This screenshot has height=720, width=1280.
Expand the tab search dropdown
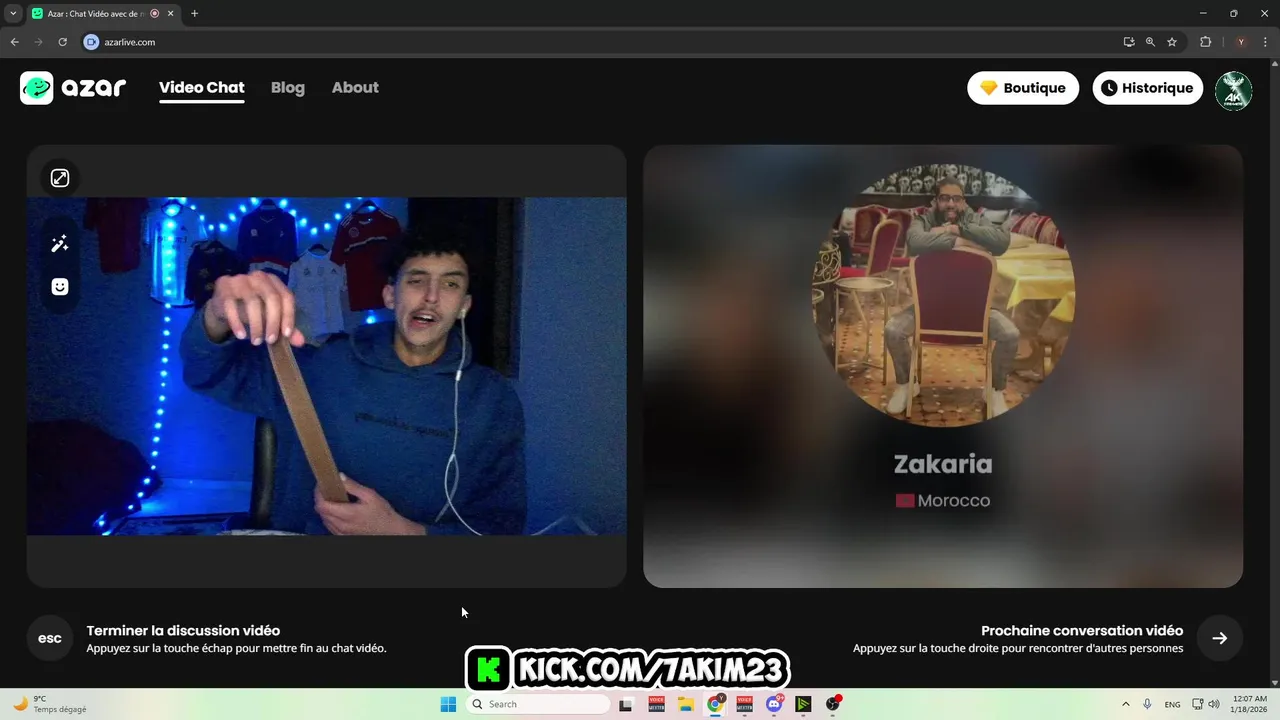click(13, 14)
